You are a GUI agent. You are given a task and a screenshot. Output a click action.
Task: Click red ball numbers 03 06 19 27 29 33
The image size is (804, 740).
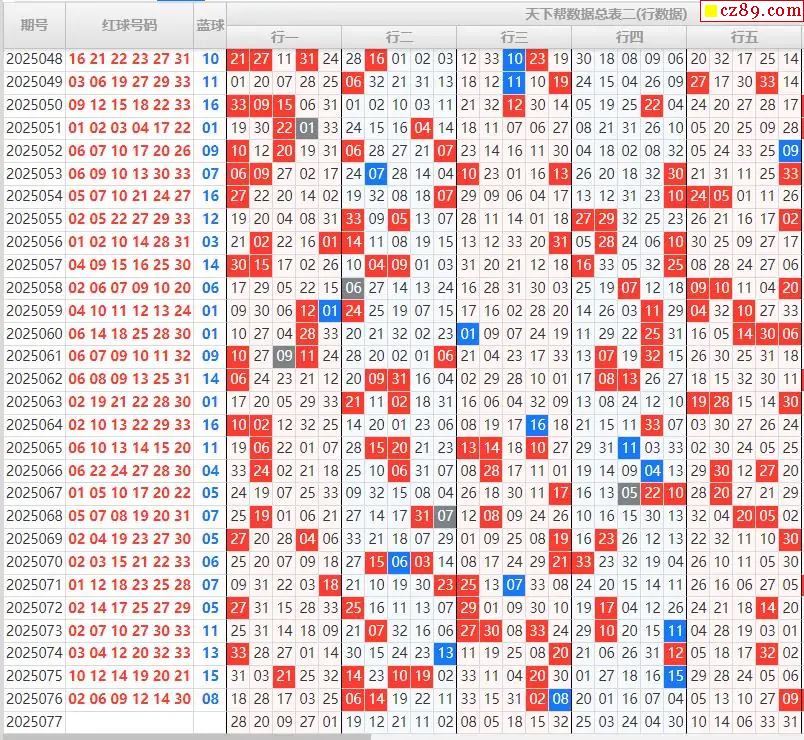click(129, 82)
